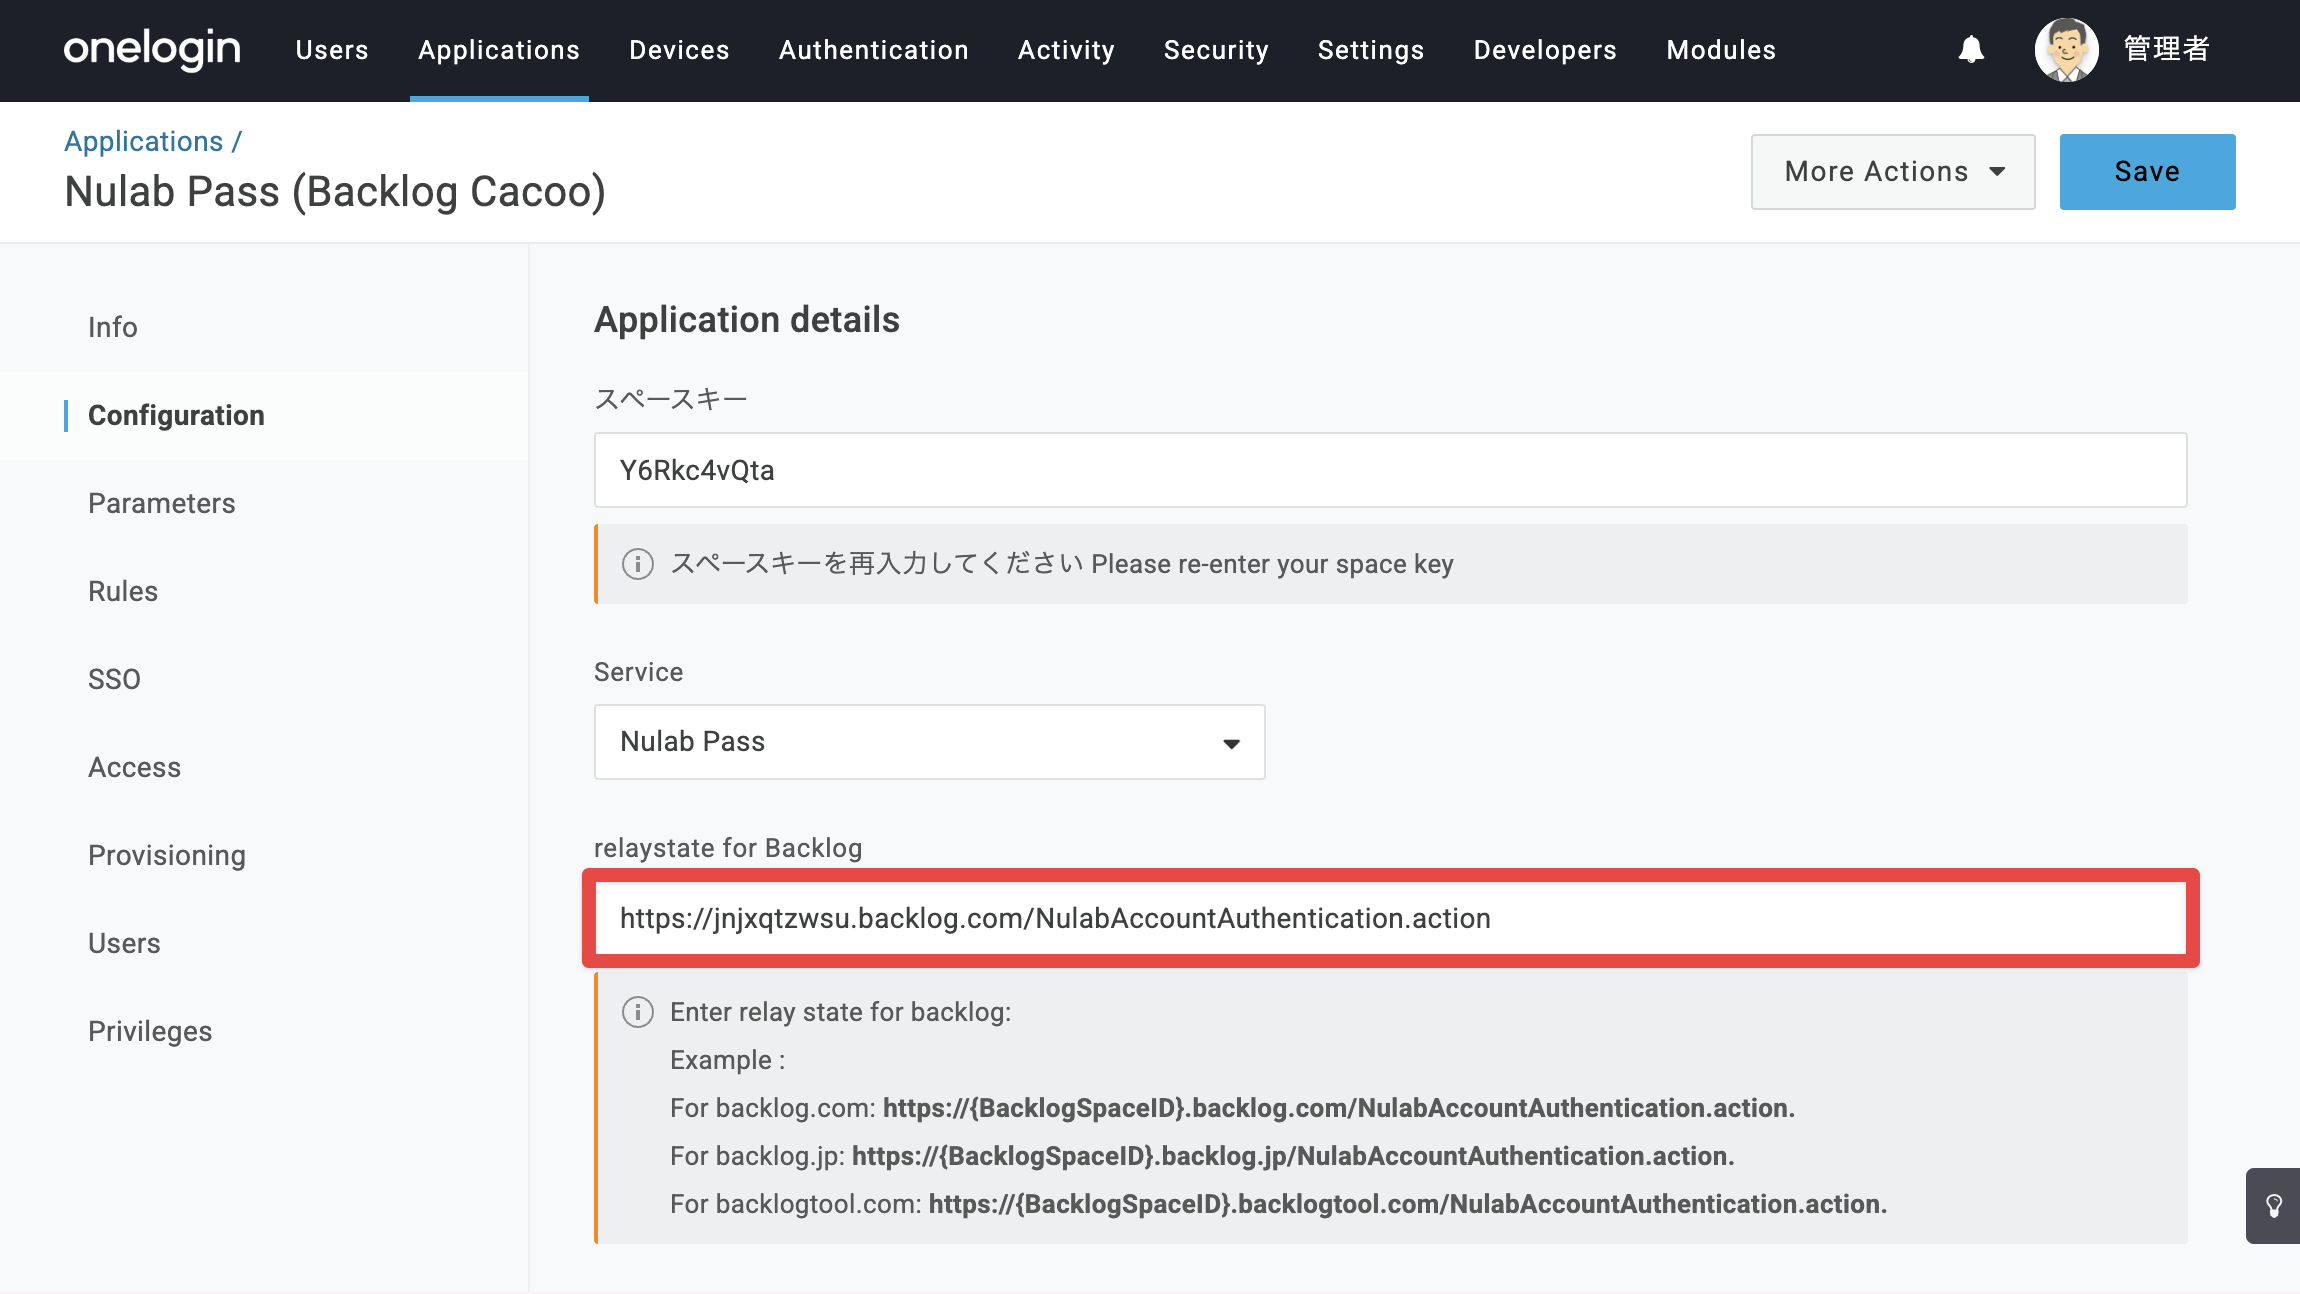This screenshot has width=2300, height=1294.
Task: Click the スペースキー field label
Action: [671, 399]
